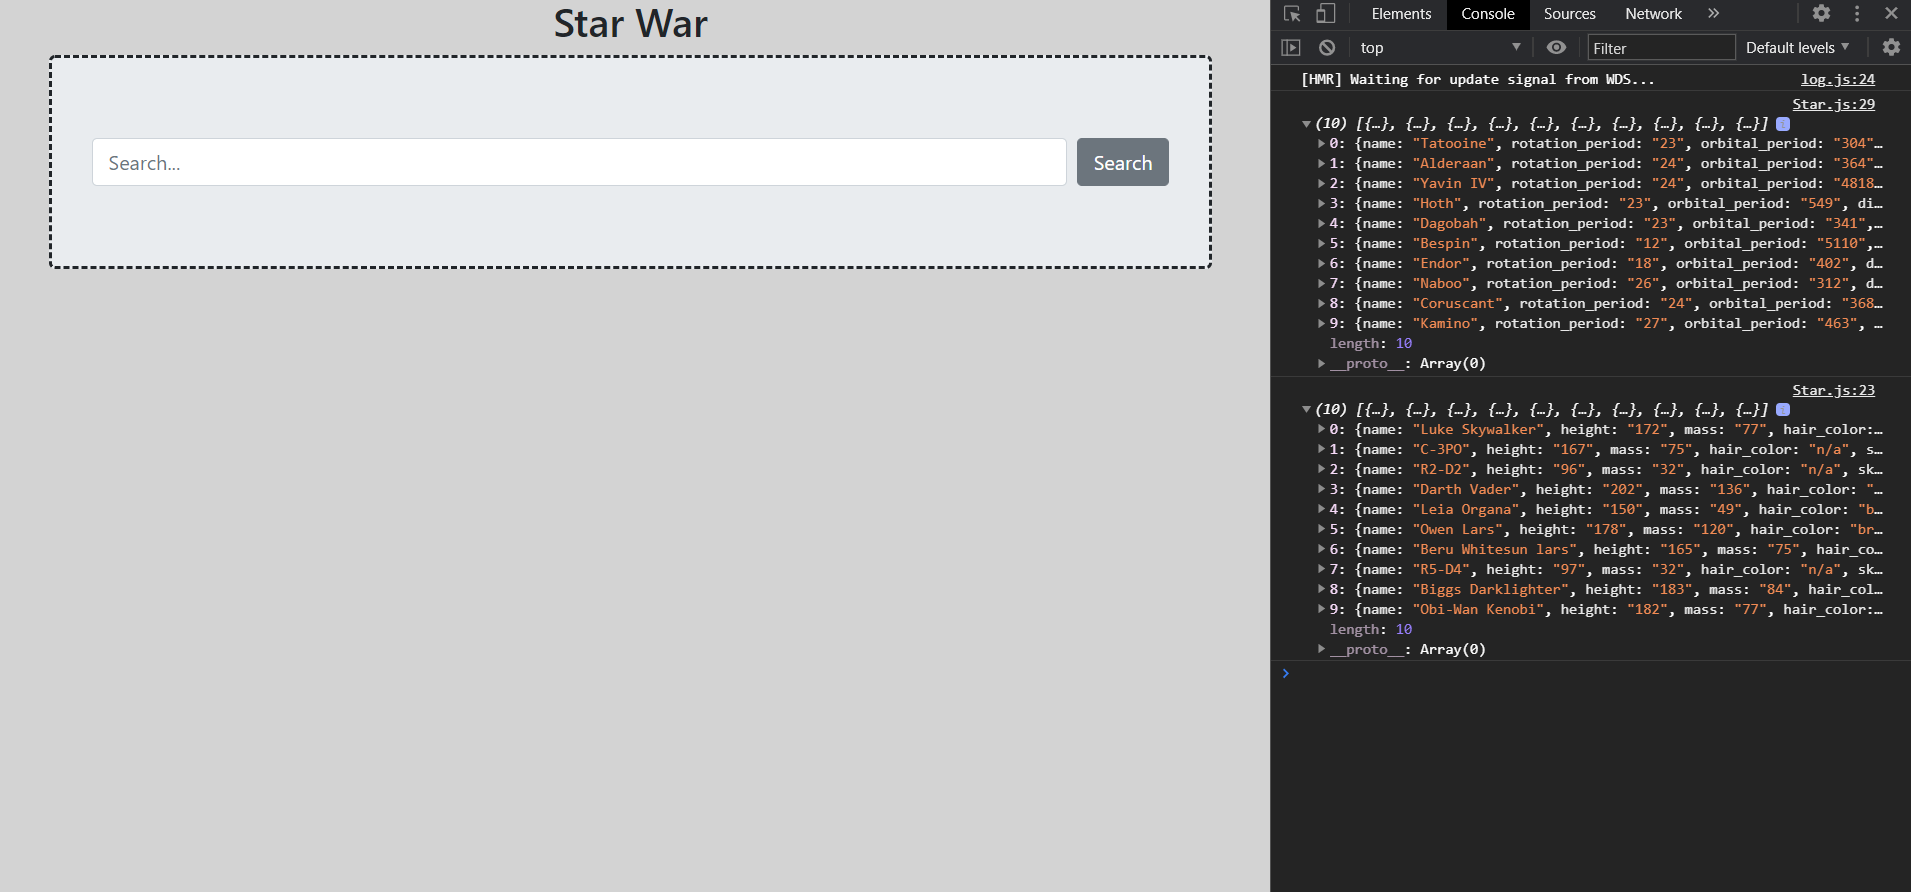Expand the Owen Lars object entry

pos(1321,530)
